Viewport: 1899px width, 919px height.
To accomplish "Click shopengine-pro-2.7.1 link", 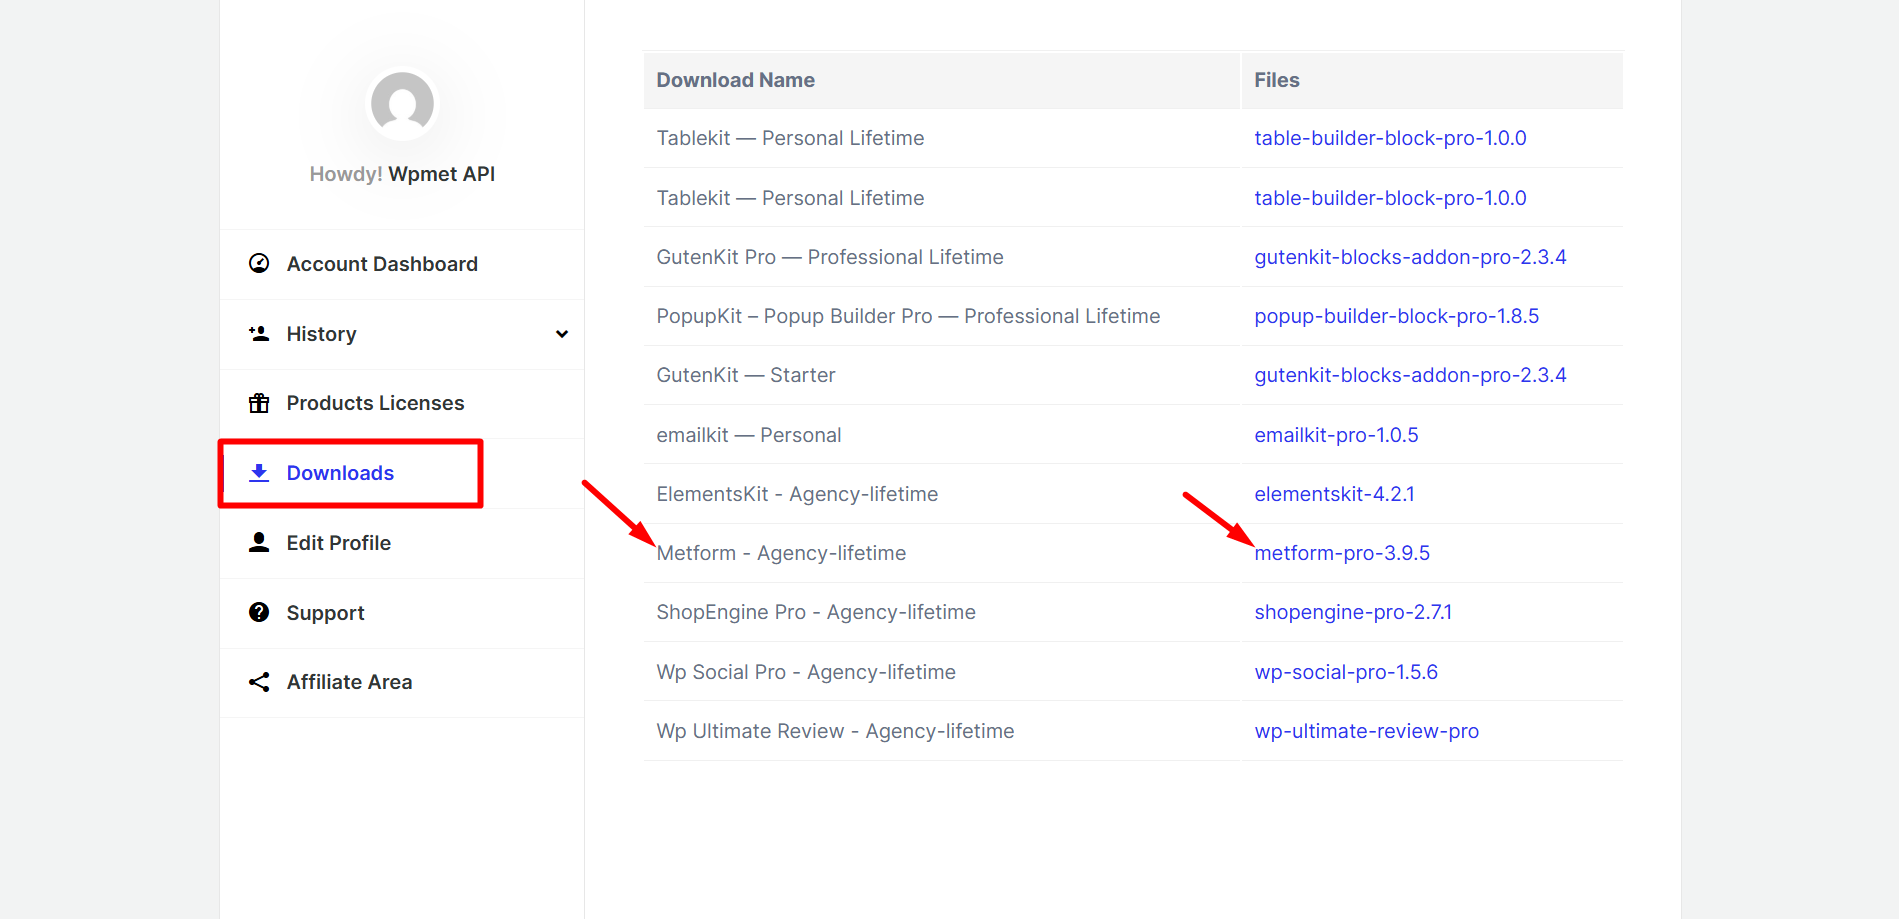I will (x=1354, y=611).
